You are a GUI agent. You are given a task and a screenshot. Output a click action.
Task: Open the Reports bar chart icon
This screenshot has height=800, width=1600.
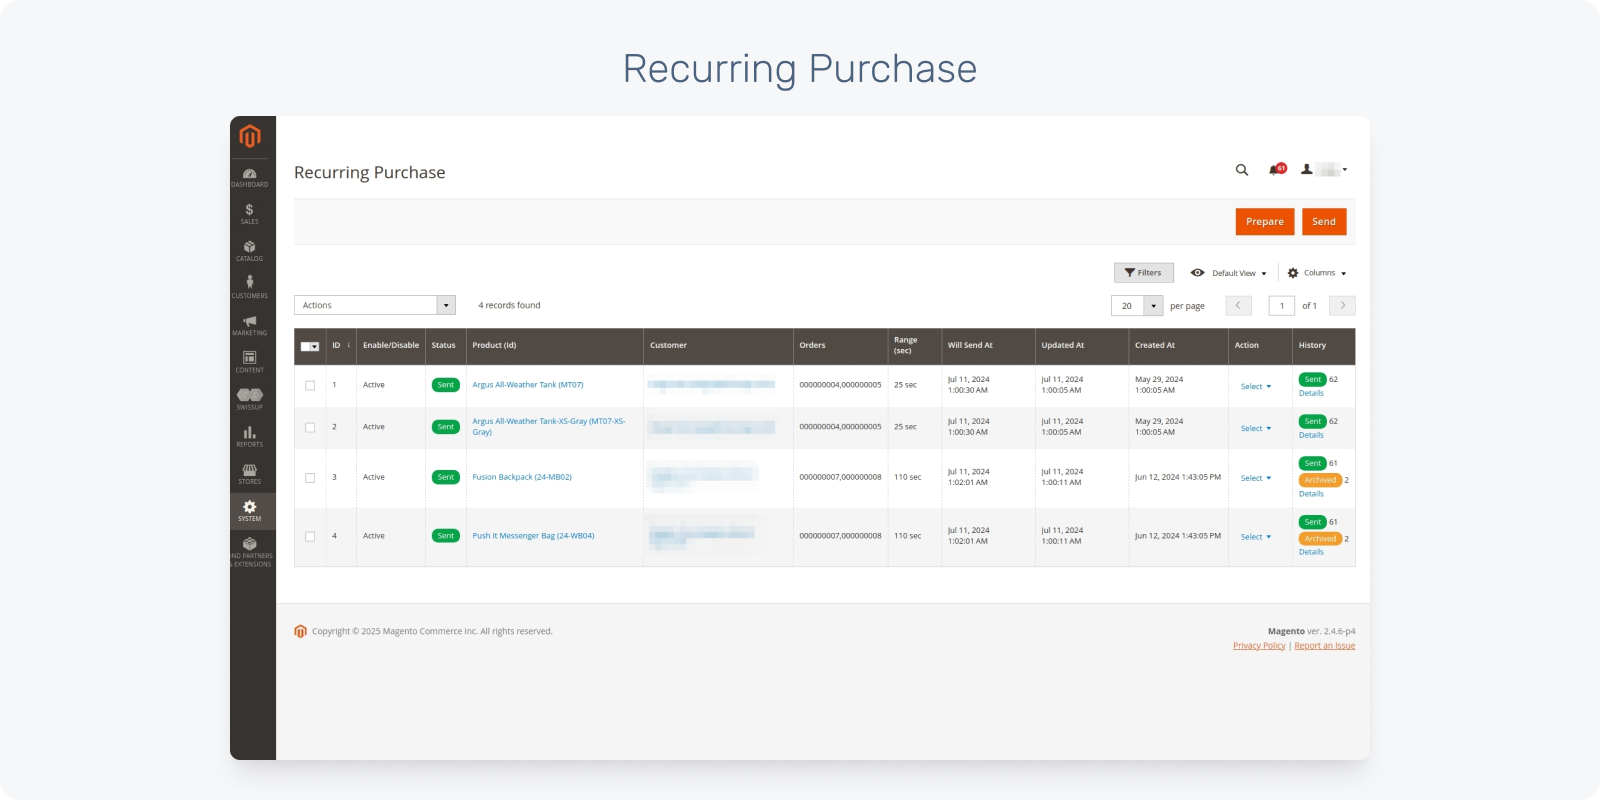click(x=249, y=436)
